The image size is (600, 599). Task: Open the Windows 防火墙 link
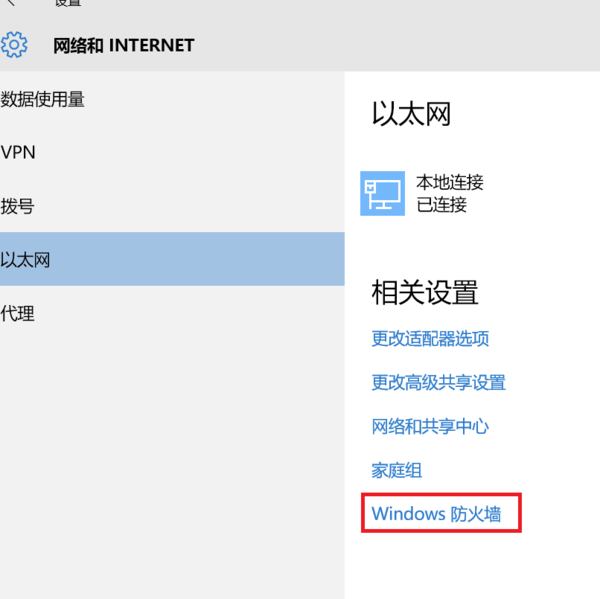(435, 514)
